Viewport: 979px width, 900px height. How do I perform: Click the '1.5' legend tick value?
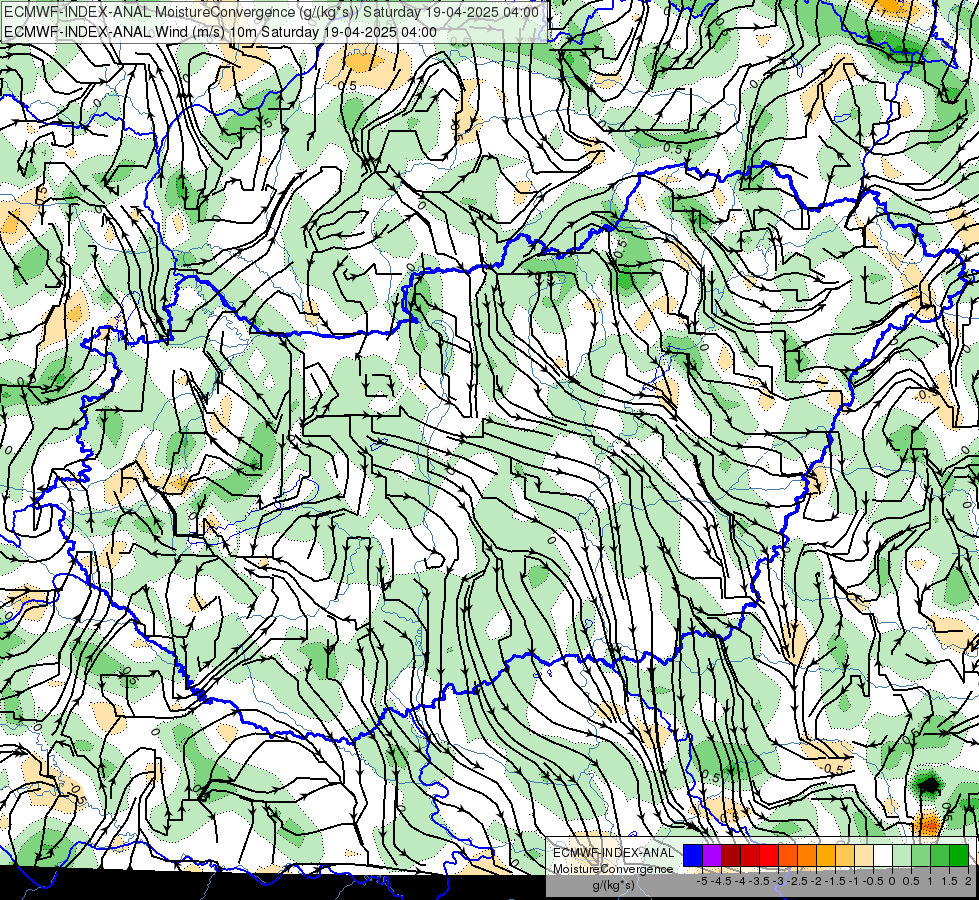[949, 881]
